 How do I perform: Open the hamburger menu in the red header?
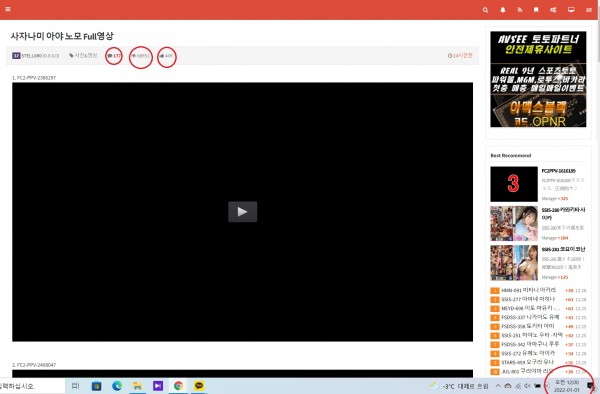pos(8,9)
